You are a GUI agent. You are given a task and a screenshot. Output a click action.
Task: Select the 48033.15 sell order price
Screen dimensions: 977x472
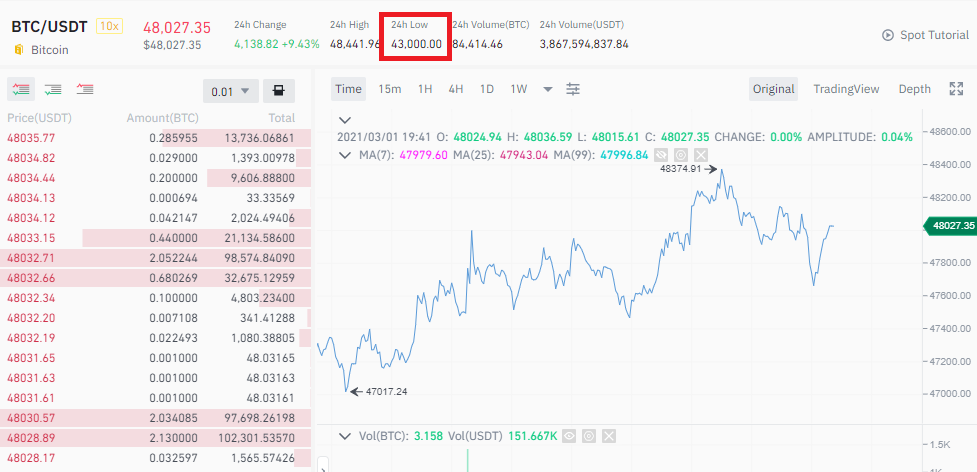(x=31, y=238)
